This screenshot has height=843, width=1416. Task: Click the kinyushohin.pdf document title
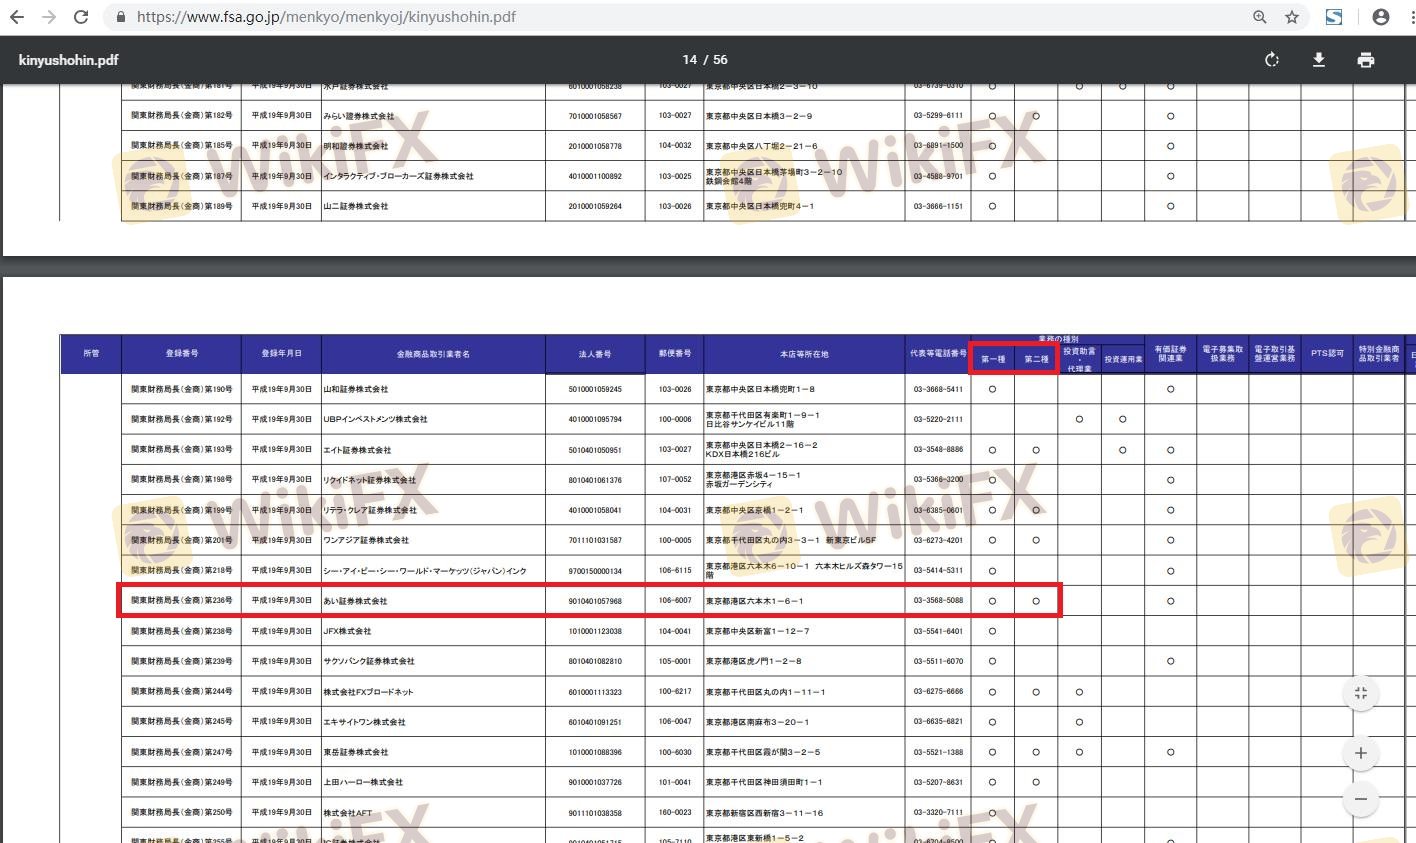[68, 60]
